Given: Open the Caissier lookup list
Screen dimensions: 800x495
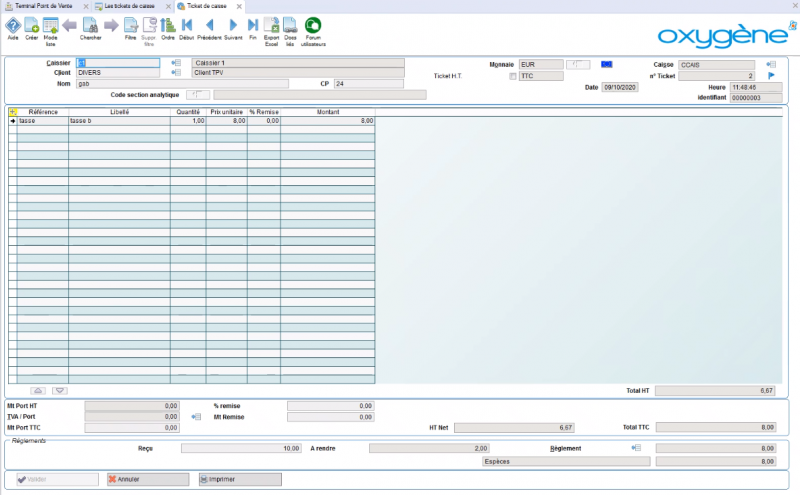Looking at the screenshot, I should click(175, 63).
